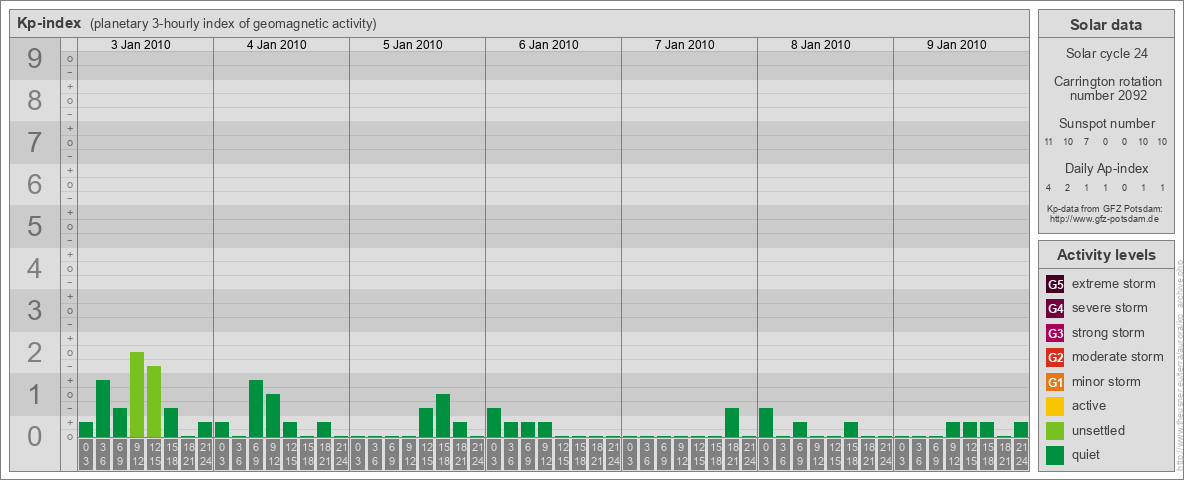Click the 0–3 hour label under 3 Jan
This screenshot has width=1184, height=480.
[86, 454]
